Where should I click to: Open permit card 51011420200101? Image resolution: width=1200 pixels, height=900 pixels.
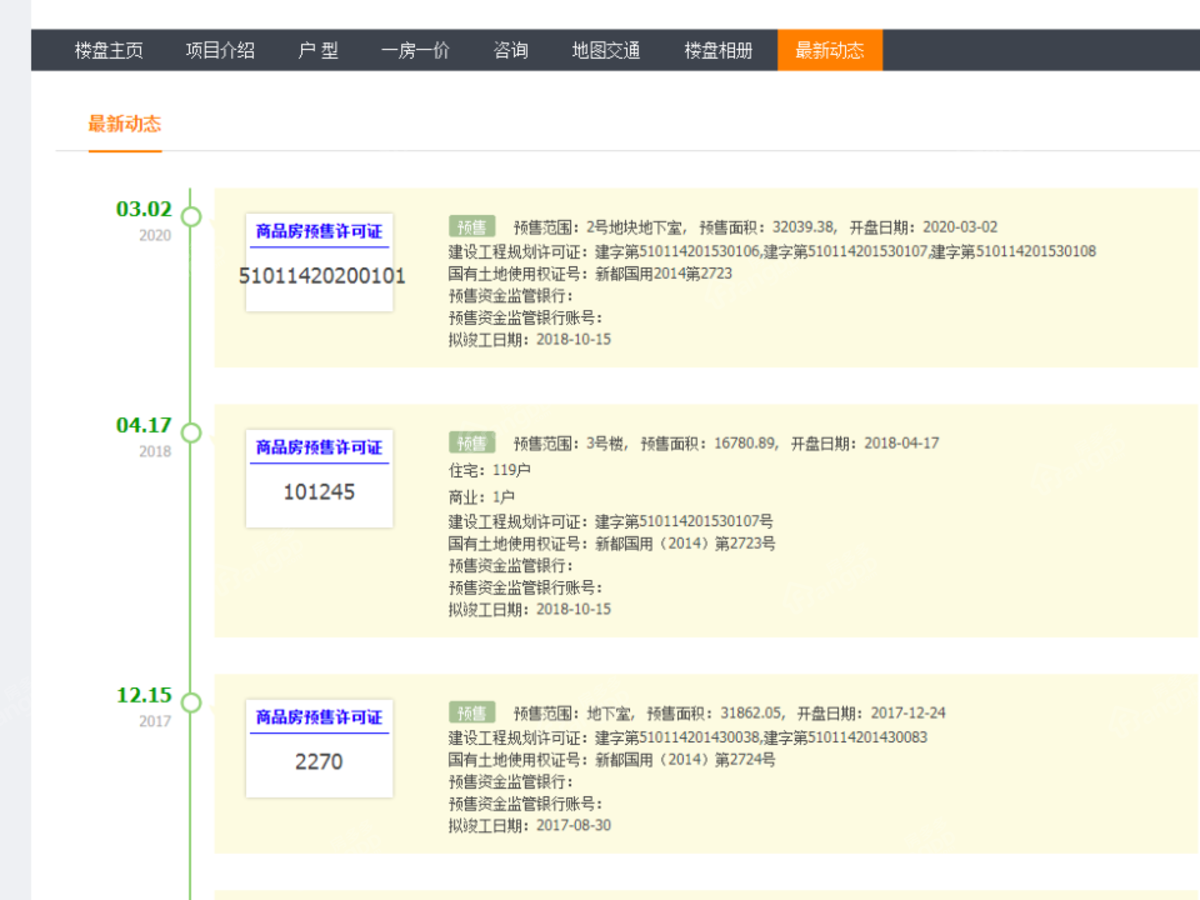pyautogui.click(x=319, y=262)
